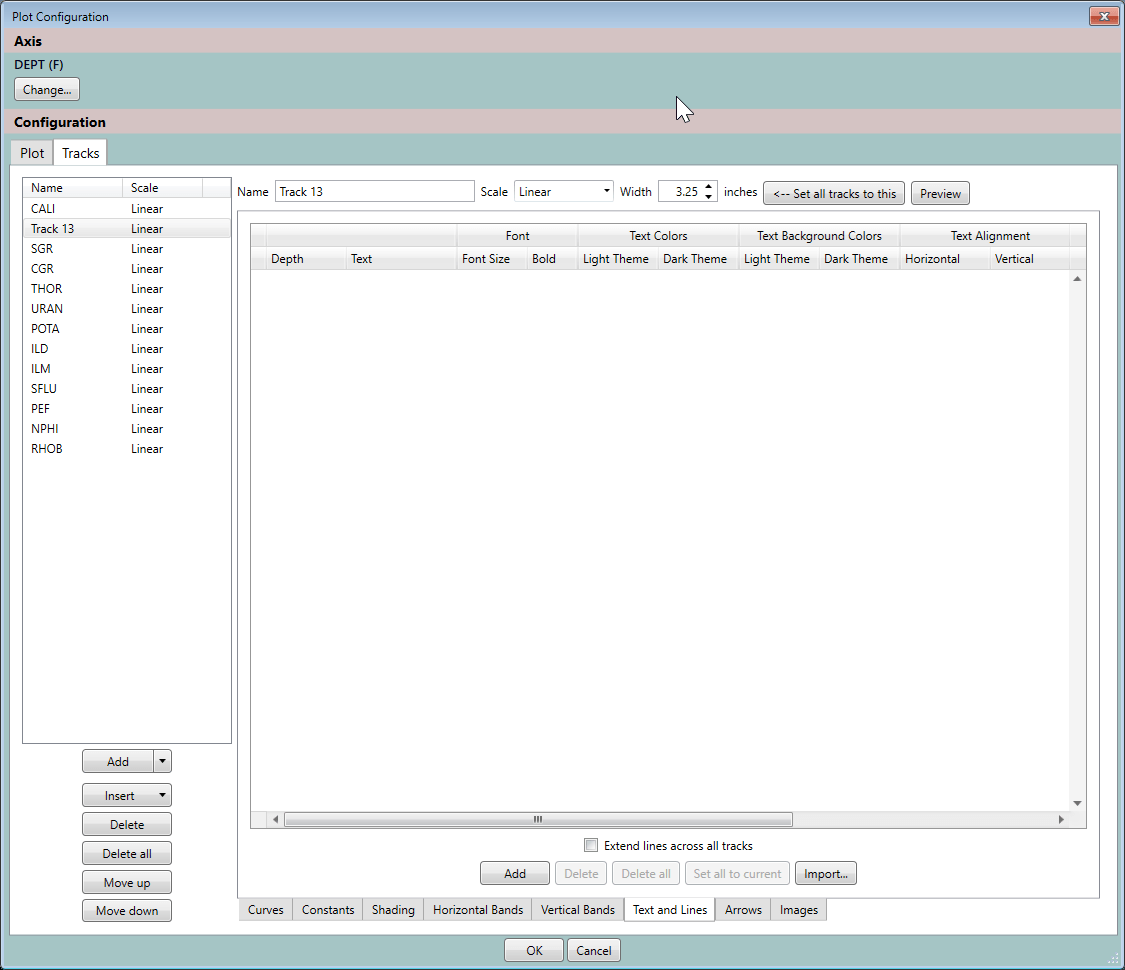1125x970 pixels.
Task: Open the Vertical Bands tab
Action: pyautogui.click(x=577, y=910)
